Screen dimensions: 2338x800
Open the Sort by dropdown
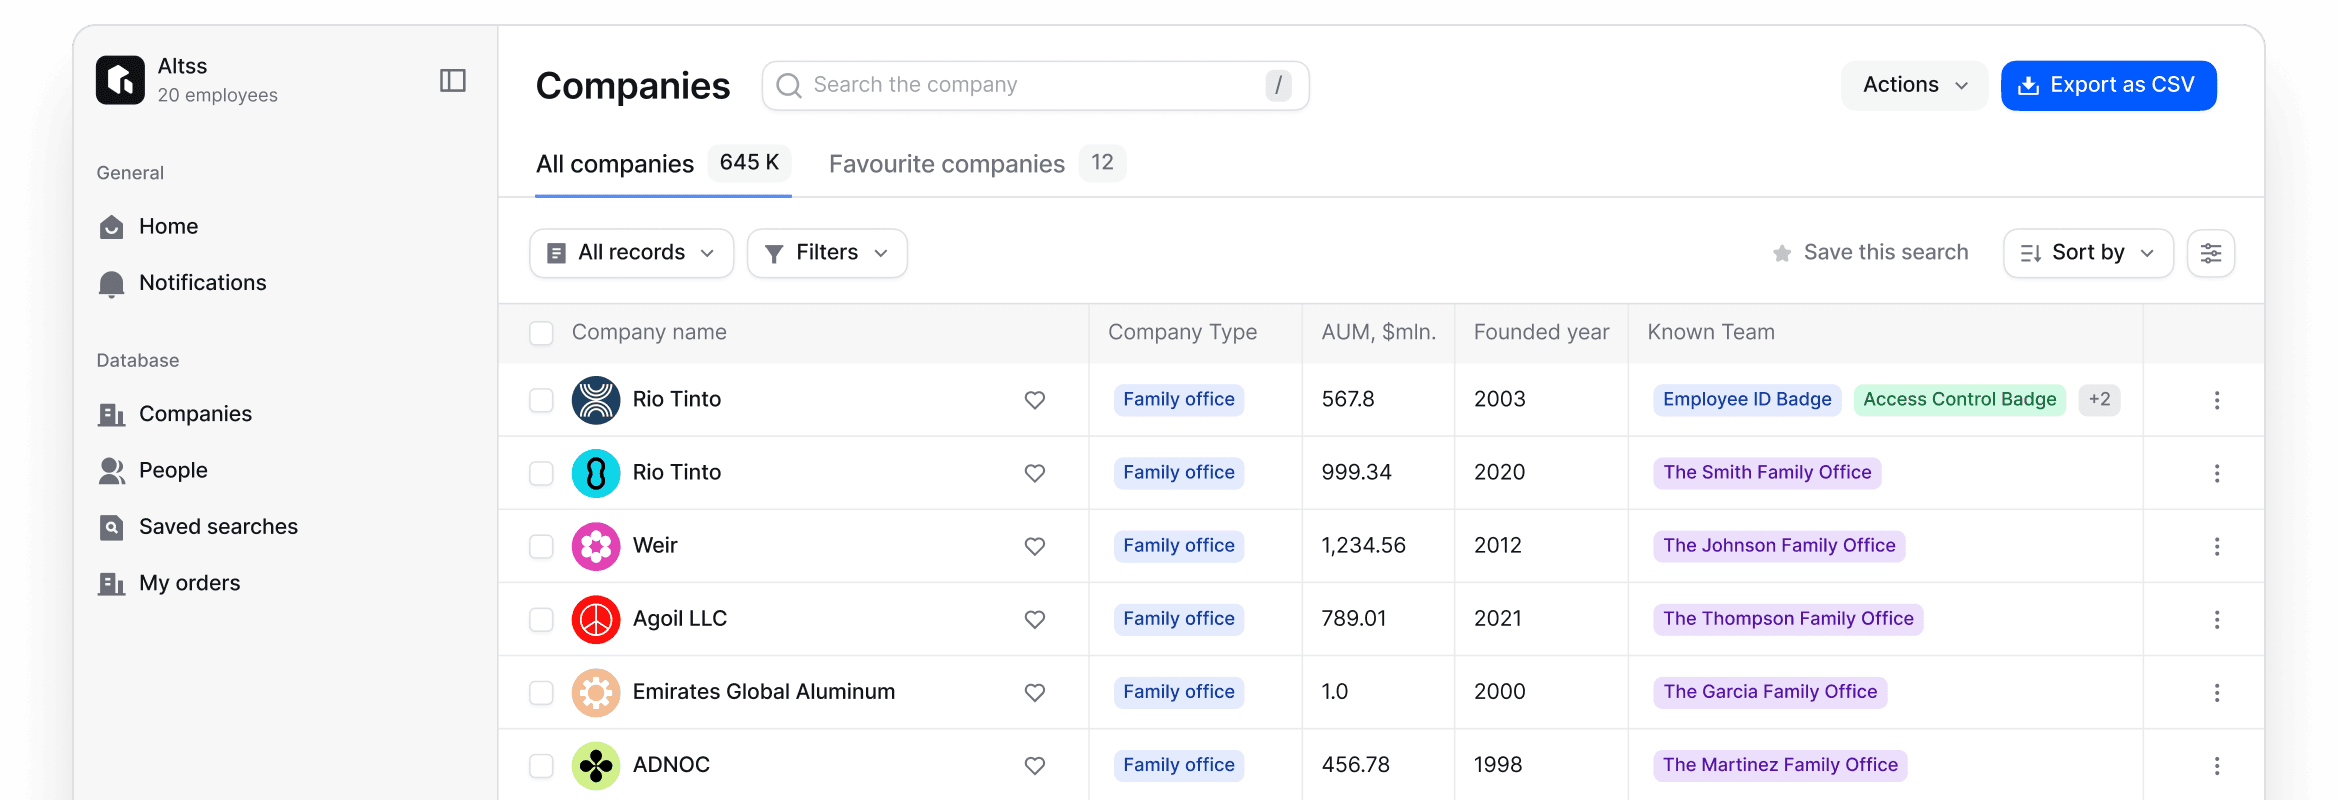(2087, 253)
